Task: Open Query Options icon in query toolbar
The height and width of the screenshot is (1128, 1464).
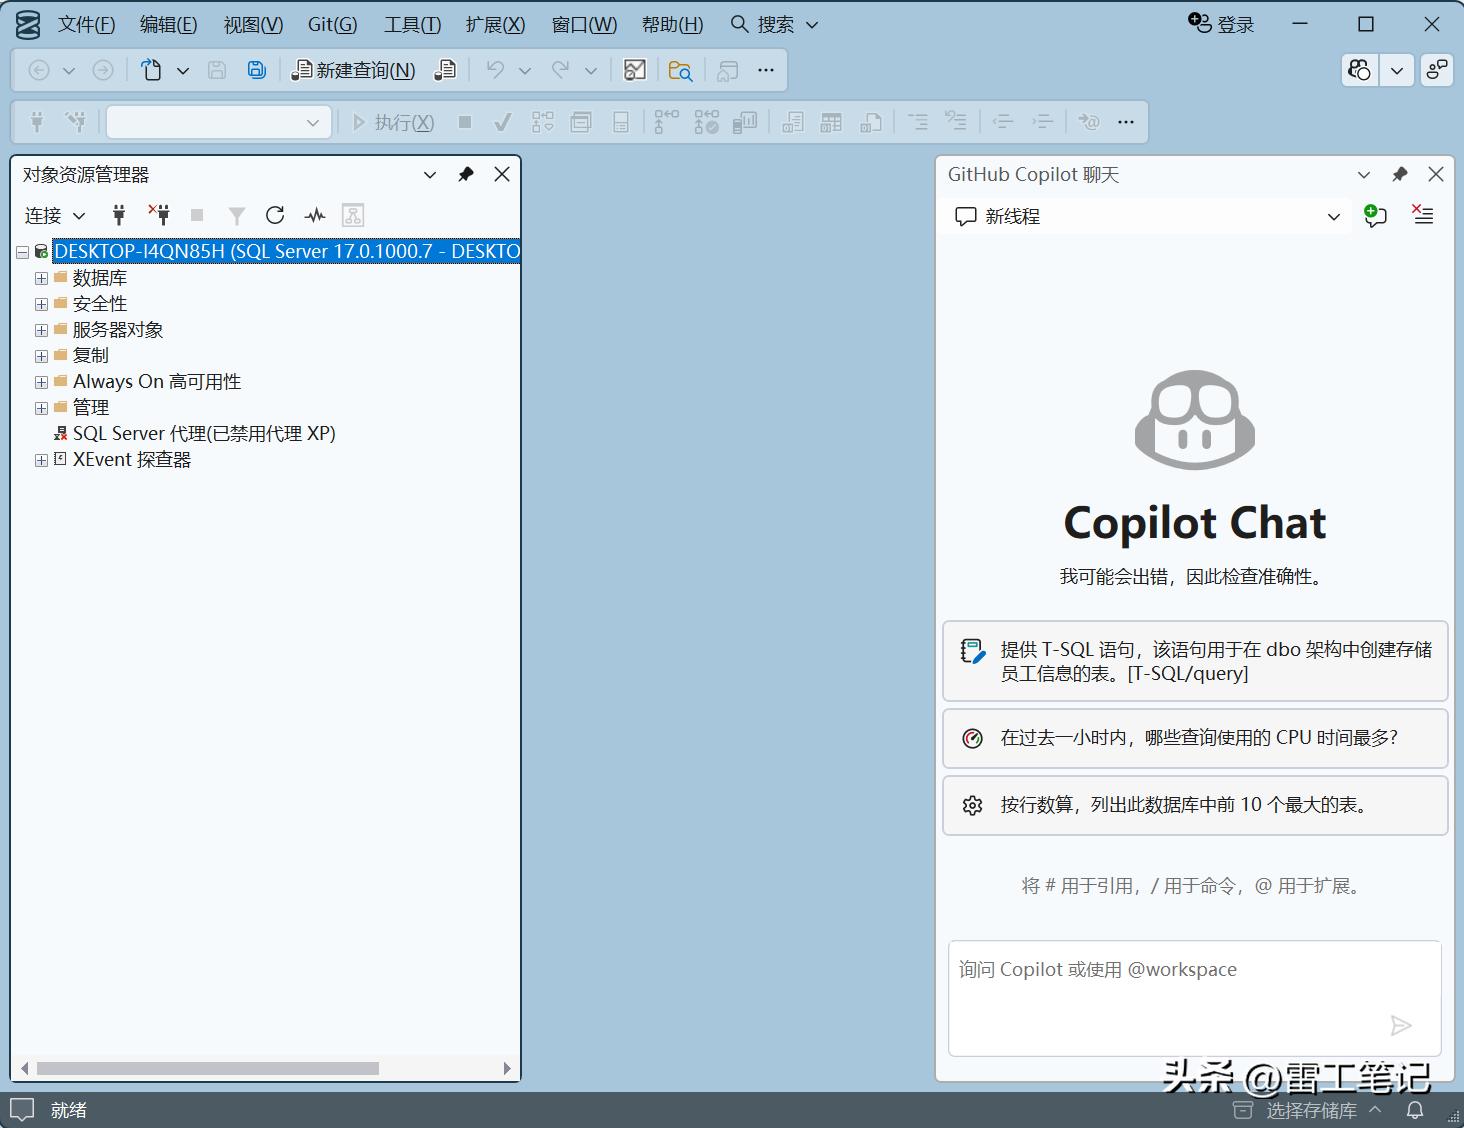Action: coord(581,122)
